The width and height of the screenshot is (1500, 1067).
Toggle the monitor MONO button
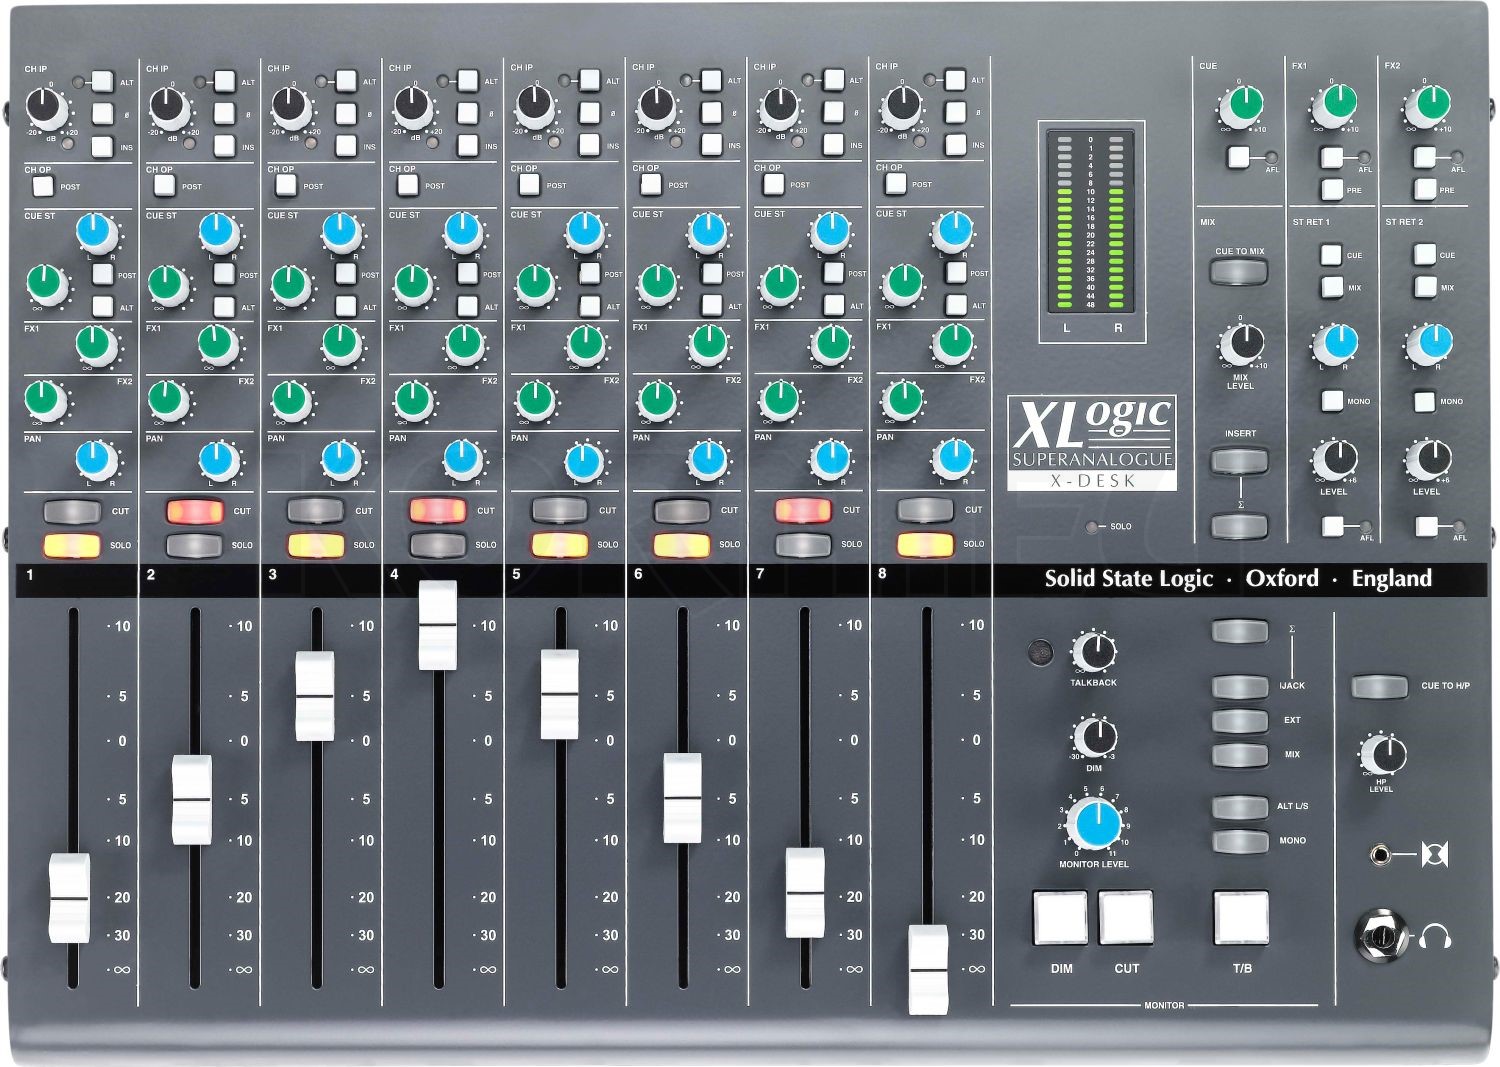point(1240,840)
